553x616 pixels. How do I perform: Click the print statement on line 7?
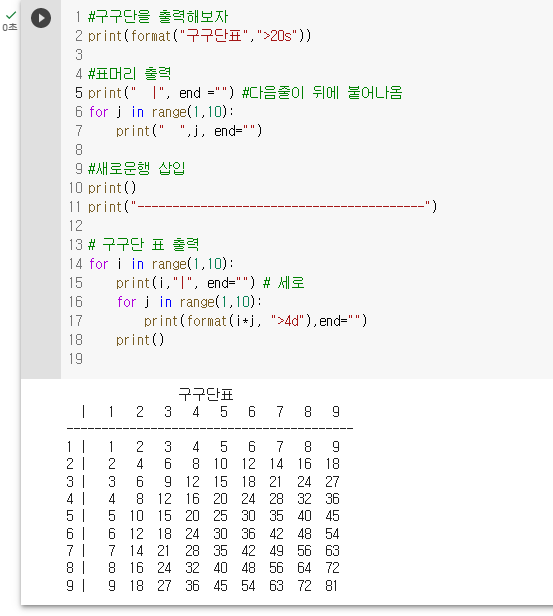tap(189, 131)
